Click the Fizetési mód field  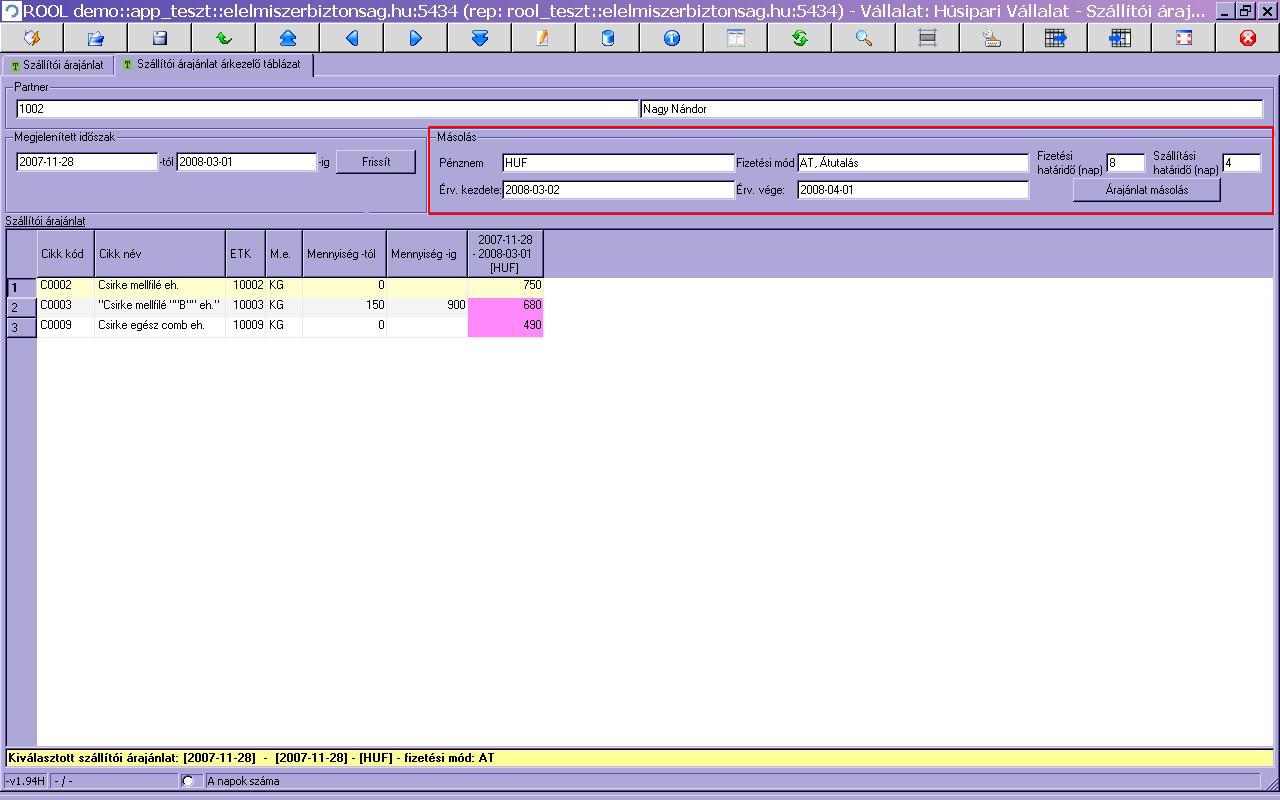(x=912, y=163)
